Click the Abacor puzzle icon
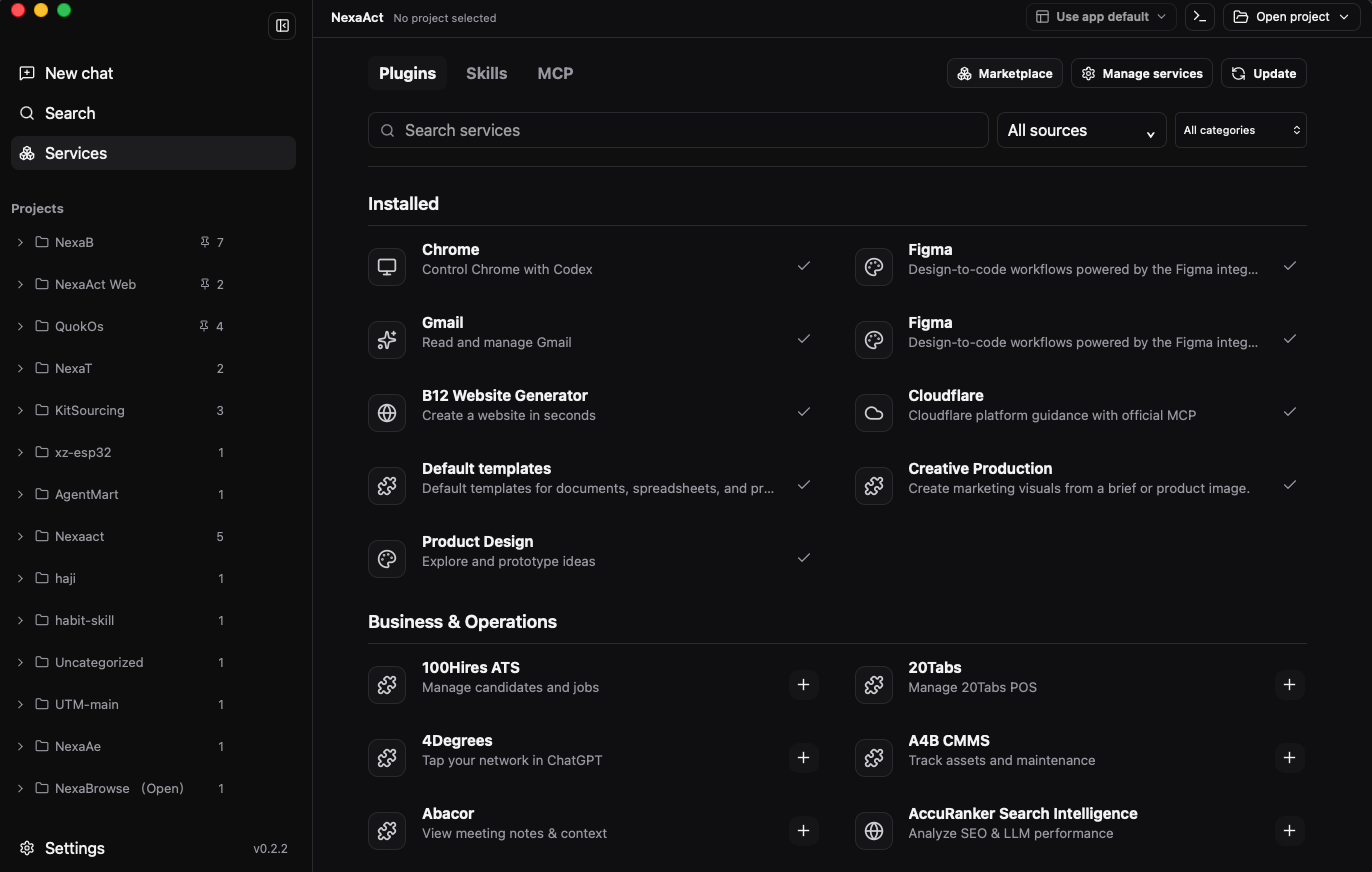 click(x=387, y=831)
